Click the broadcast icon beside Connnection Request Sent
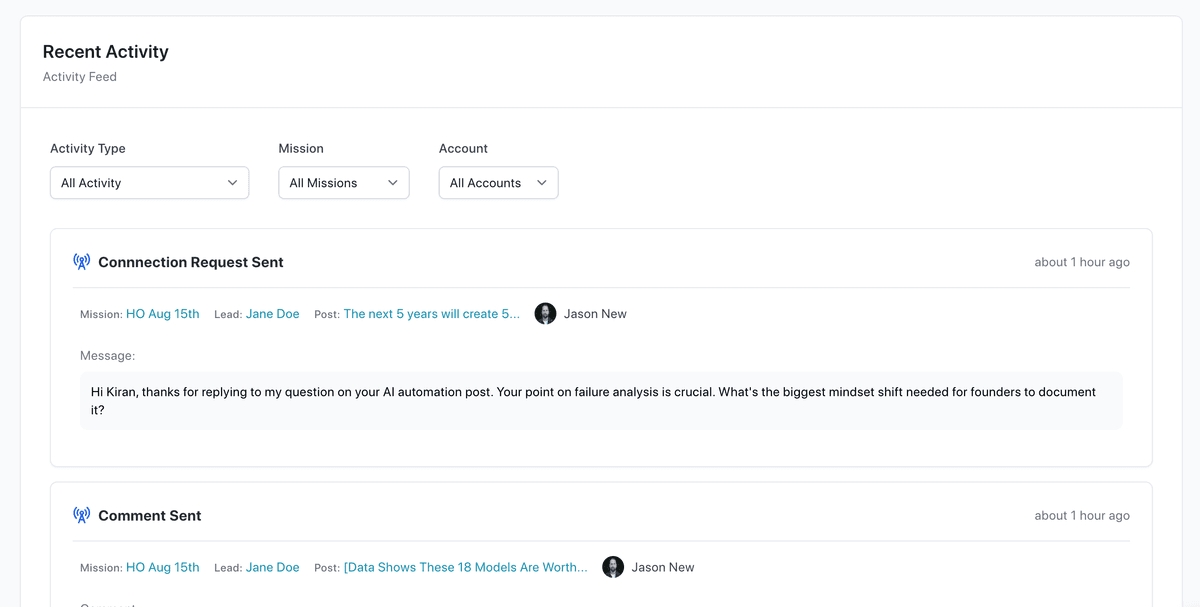This screenshot has height=607, width=1200. point(82,262)
